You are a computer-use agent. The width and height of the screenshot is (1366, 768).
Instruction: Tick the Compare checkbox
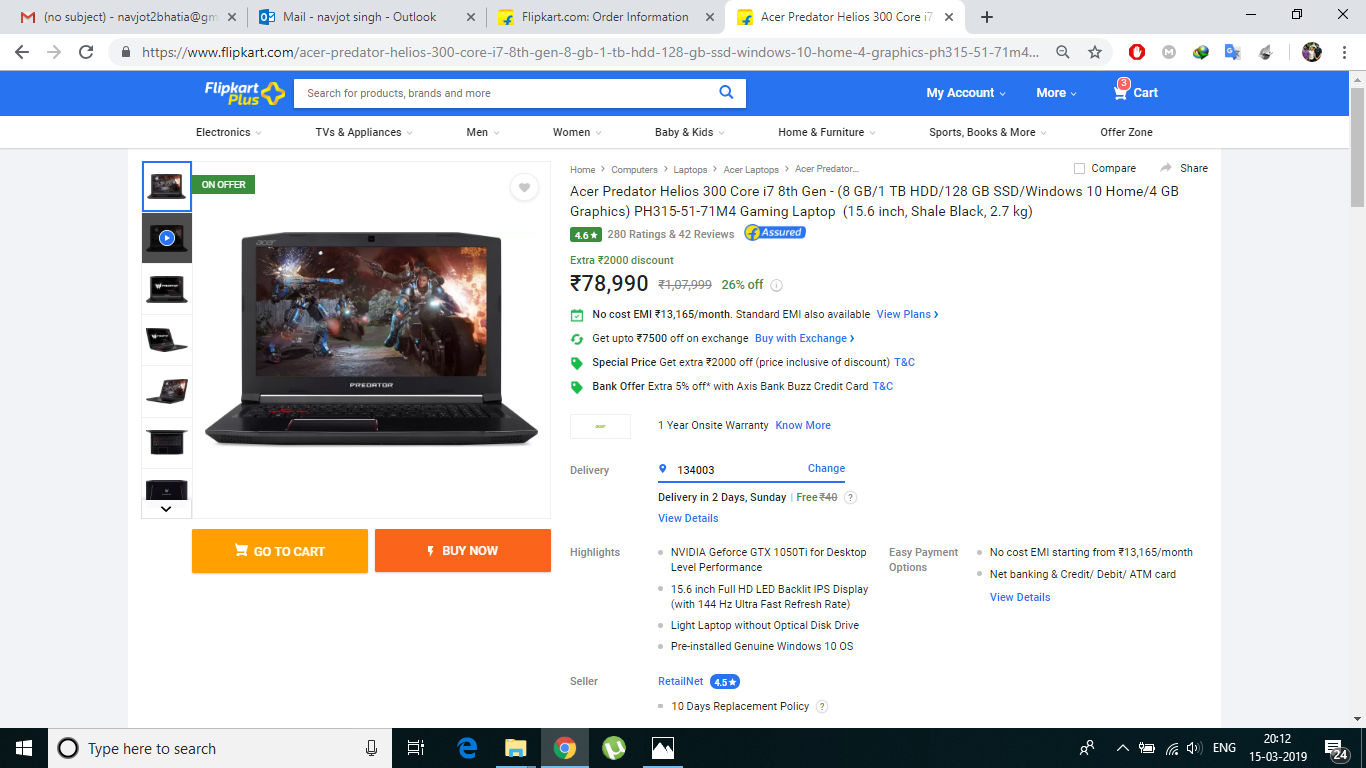(x=1079, y=168)
